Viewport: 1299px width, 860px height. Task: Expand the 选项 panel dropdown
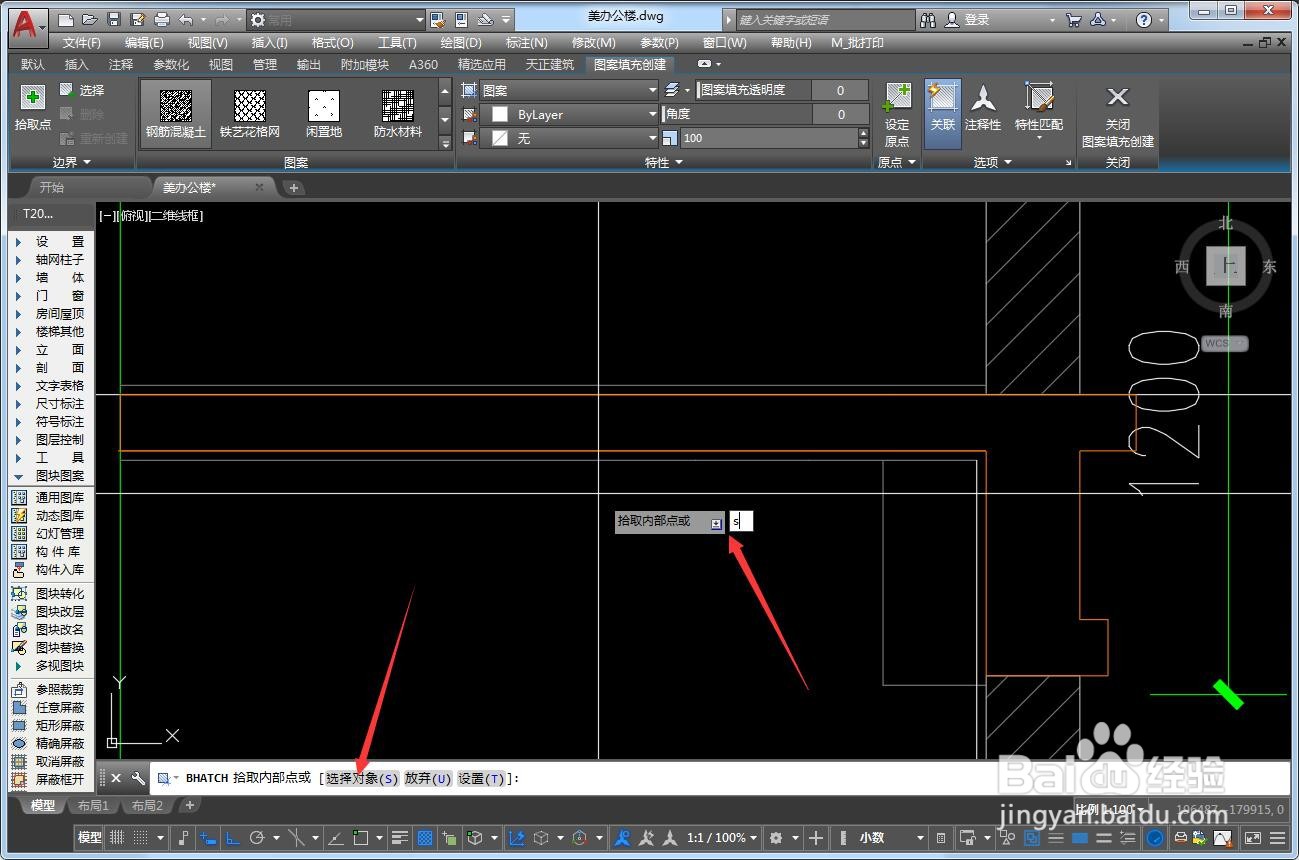pyautogui.click(x=993, y=162)
